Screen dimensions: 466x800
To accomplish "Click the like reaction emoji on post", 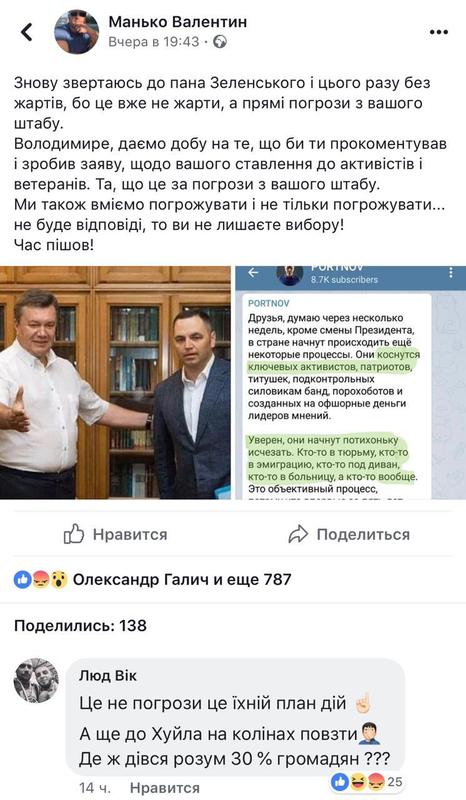I will 22,580.
